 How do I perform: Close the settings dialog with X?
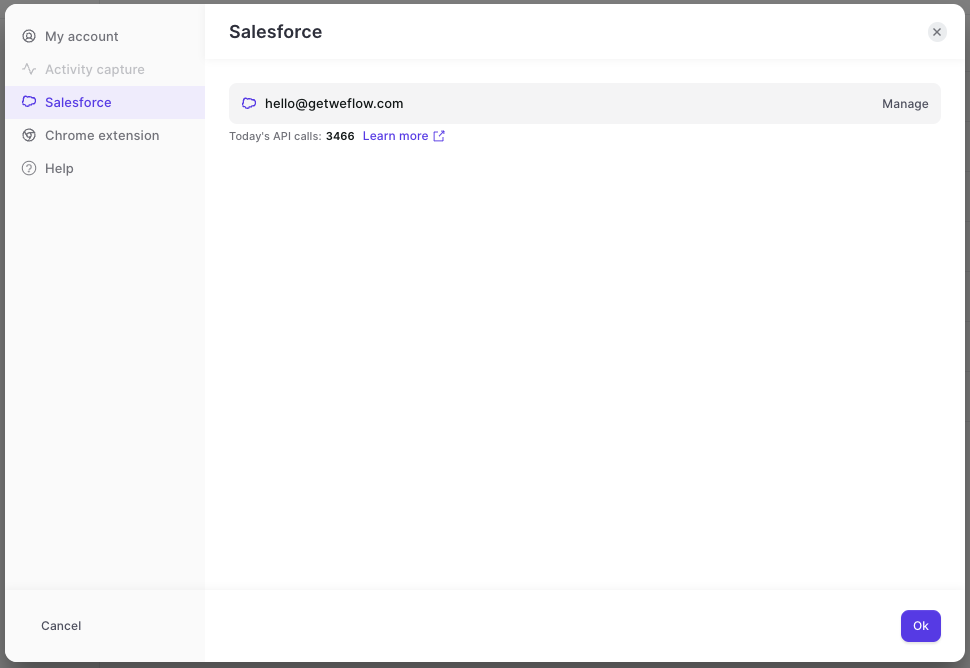[937, 32]
